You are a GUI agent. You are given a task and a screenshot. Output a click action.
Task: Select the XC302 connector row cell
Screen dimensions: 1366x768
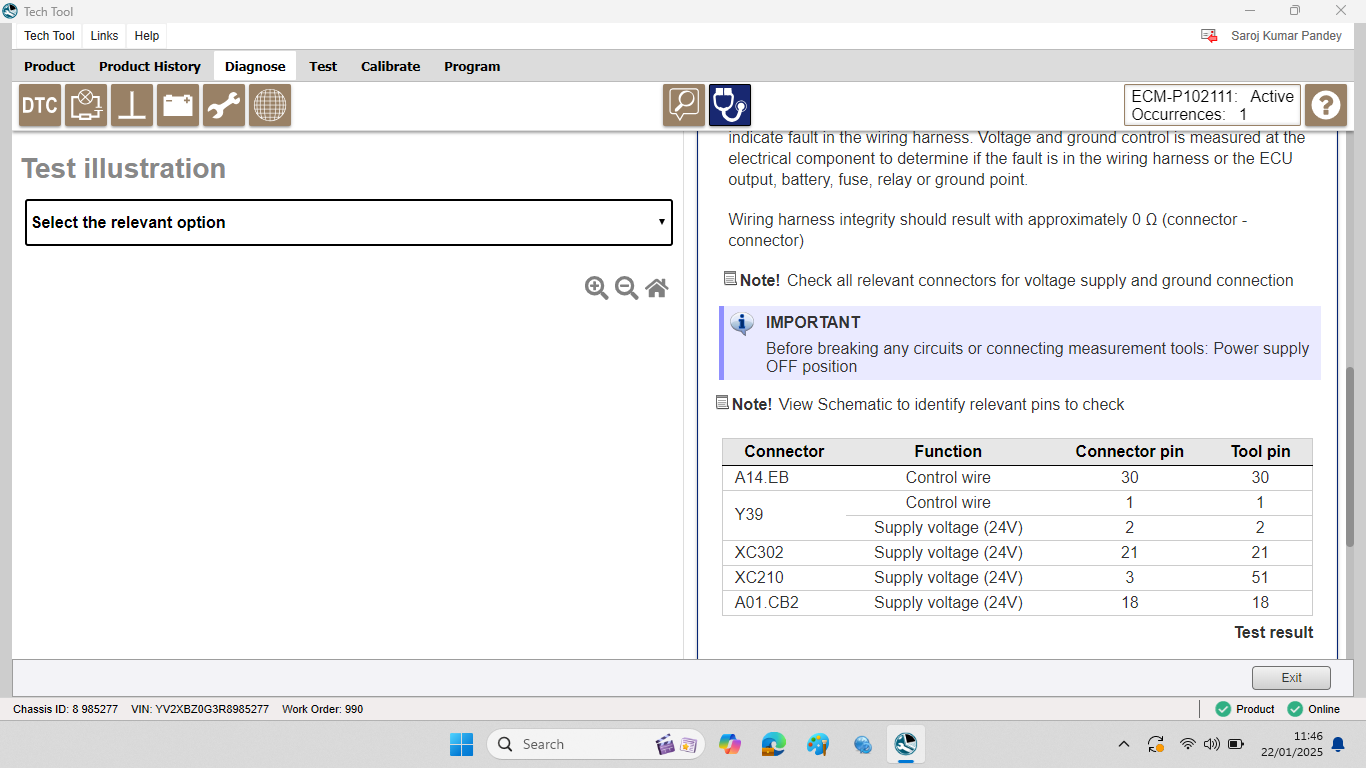785,553
